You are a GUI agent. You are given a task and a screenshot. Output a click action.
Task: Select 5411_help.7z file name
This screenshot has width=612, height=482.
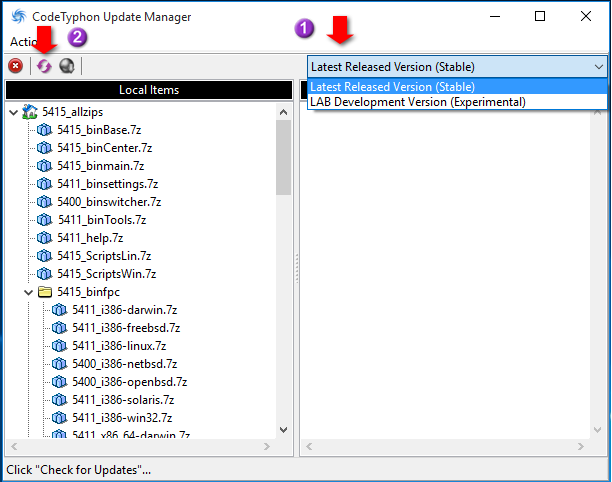(x=90, y=238)
